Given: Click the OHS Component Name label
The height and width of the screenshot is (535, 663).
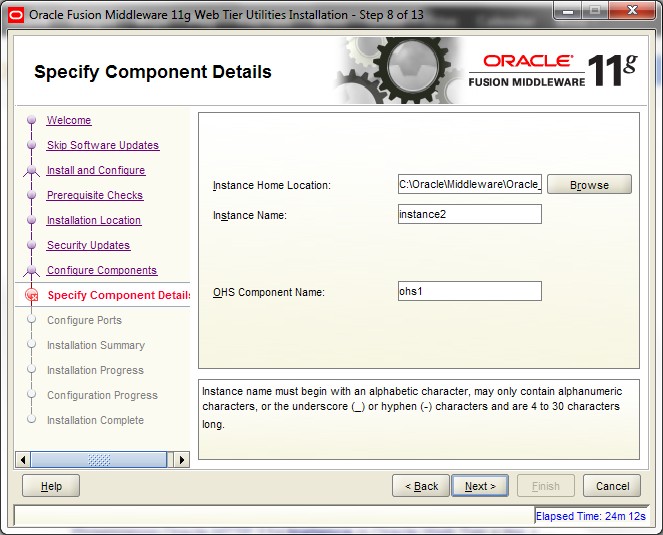Looking at the screenshot, I should coord(269,292).
